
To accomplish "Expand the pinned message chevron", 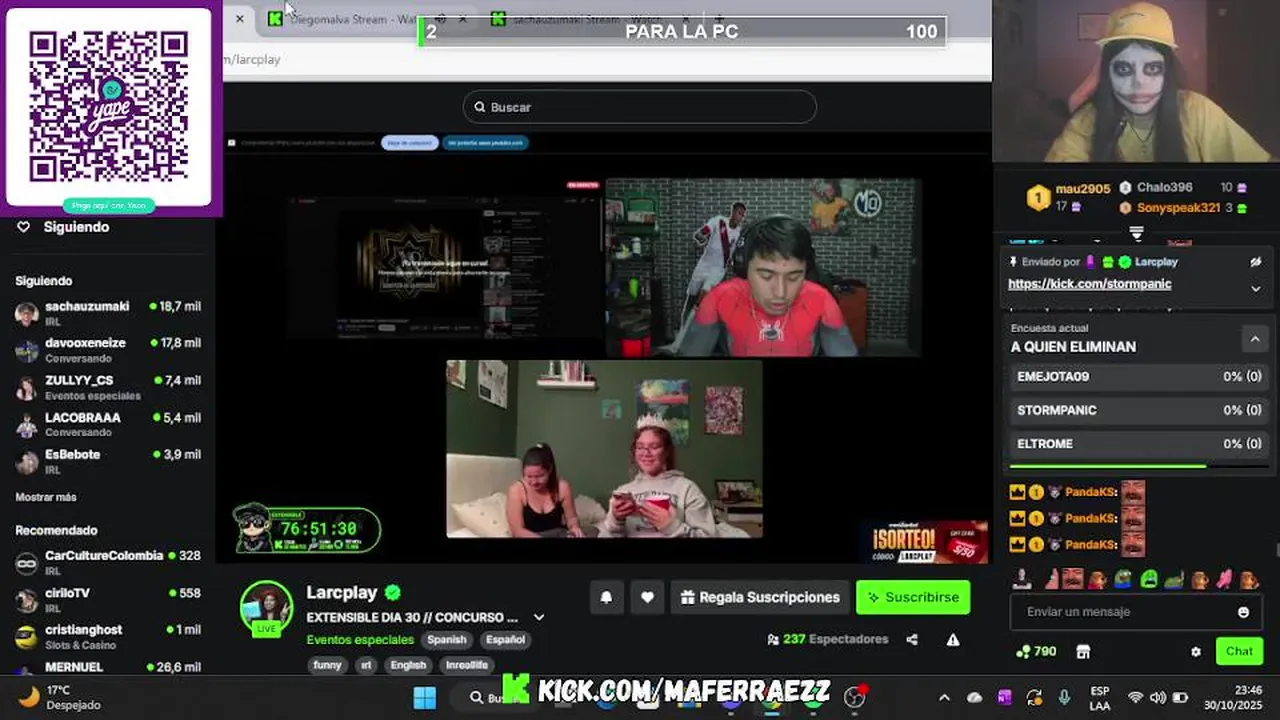I will (1256, 288).
